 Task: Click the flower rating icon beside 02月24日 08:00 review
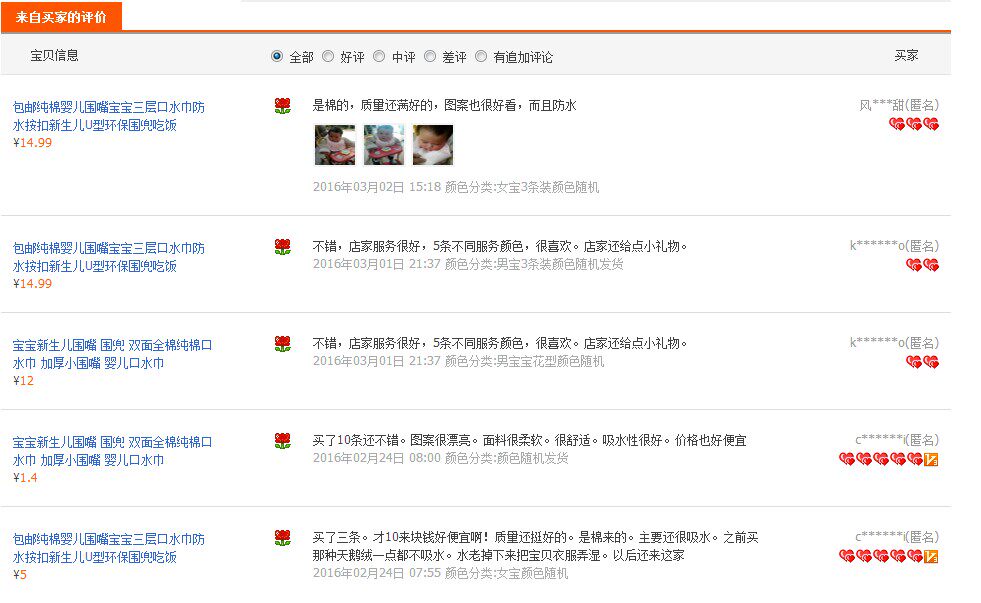point(283,441)
